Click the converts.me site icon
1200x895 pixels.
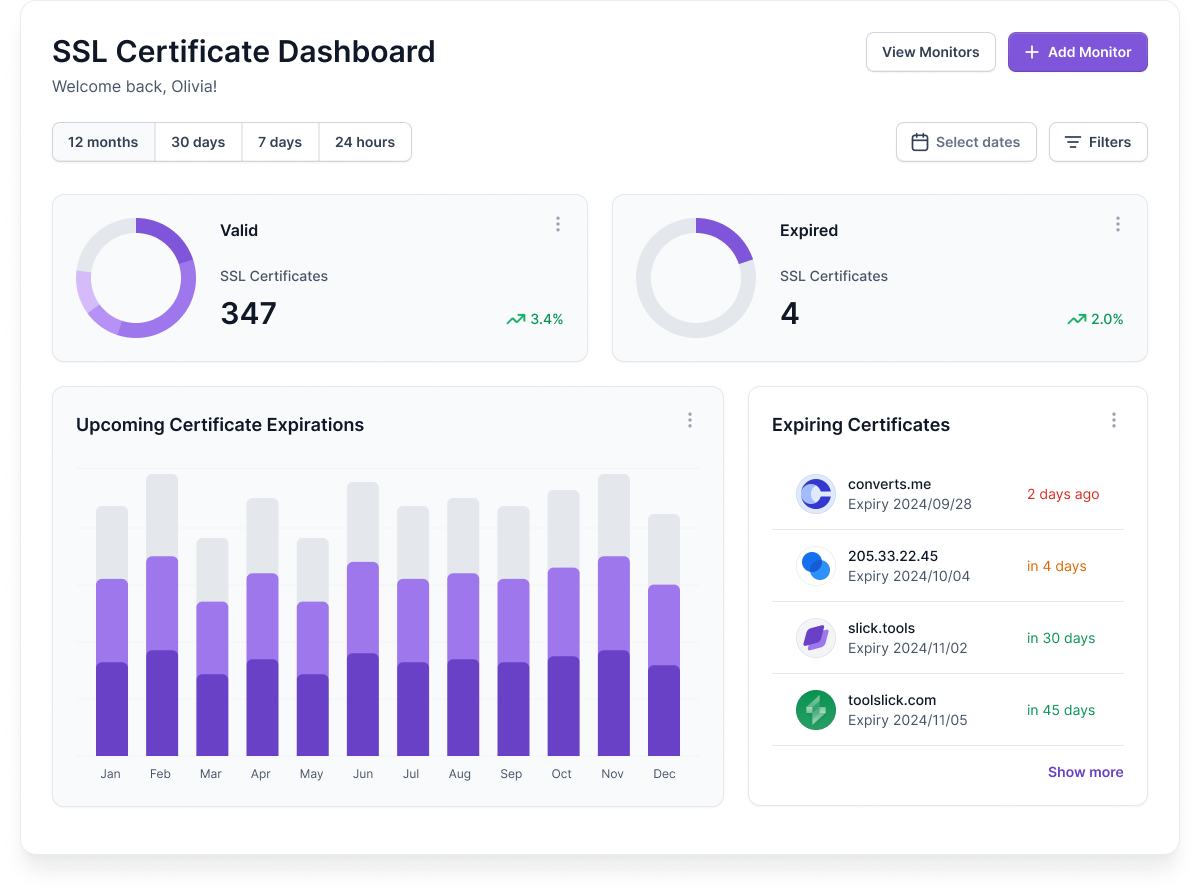pos(816,494)
